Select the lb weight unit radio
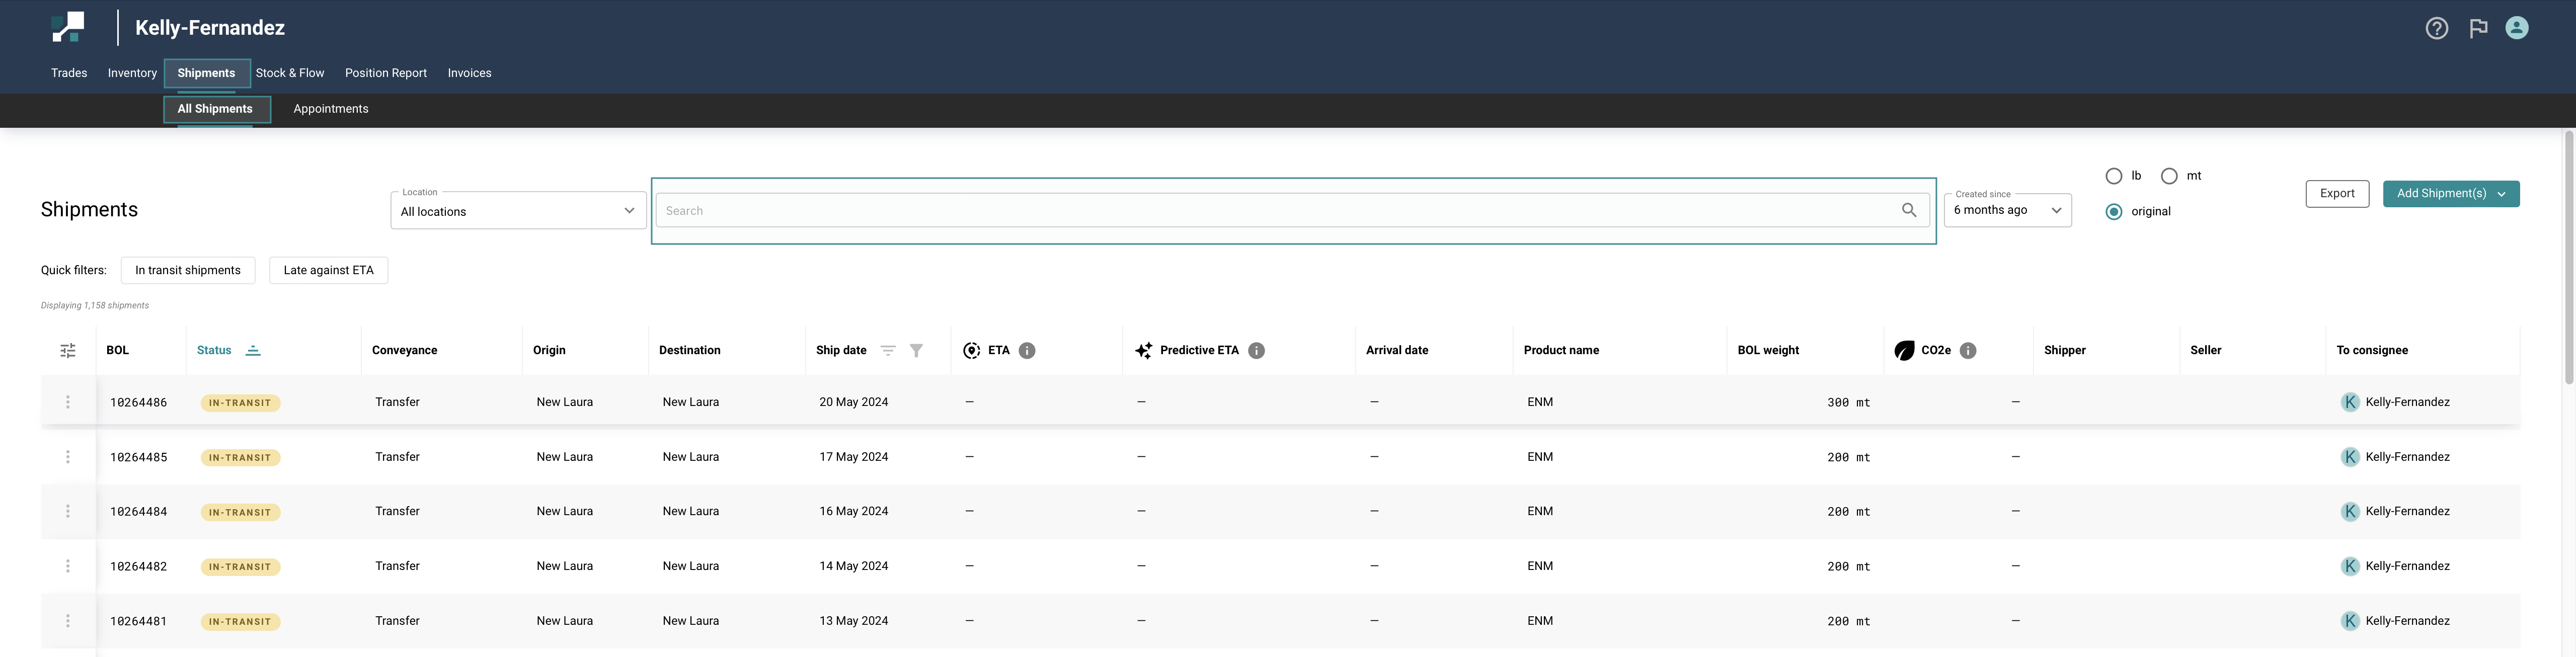The height and width of the screenshot is (657, 2576). [2114, 176]
